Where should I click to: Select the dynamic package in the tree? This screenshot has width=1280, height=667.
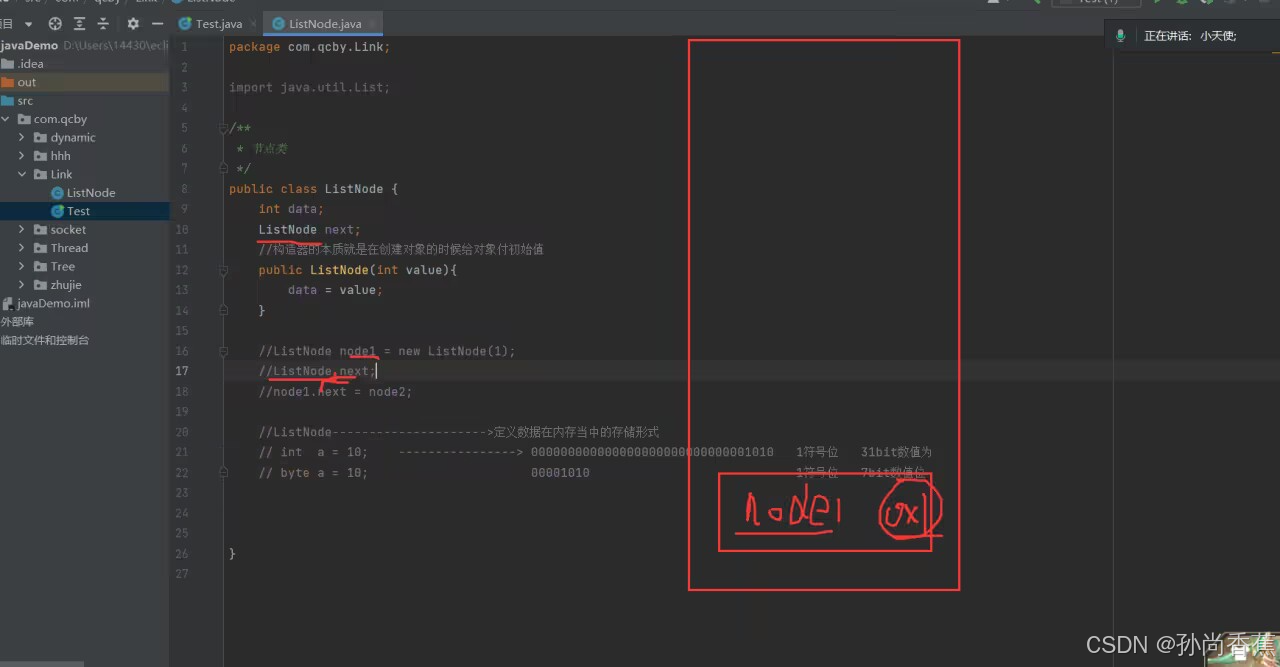coord(73,137)
